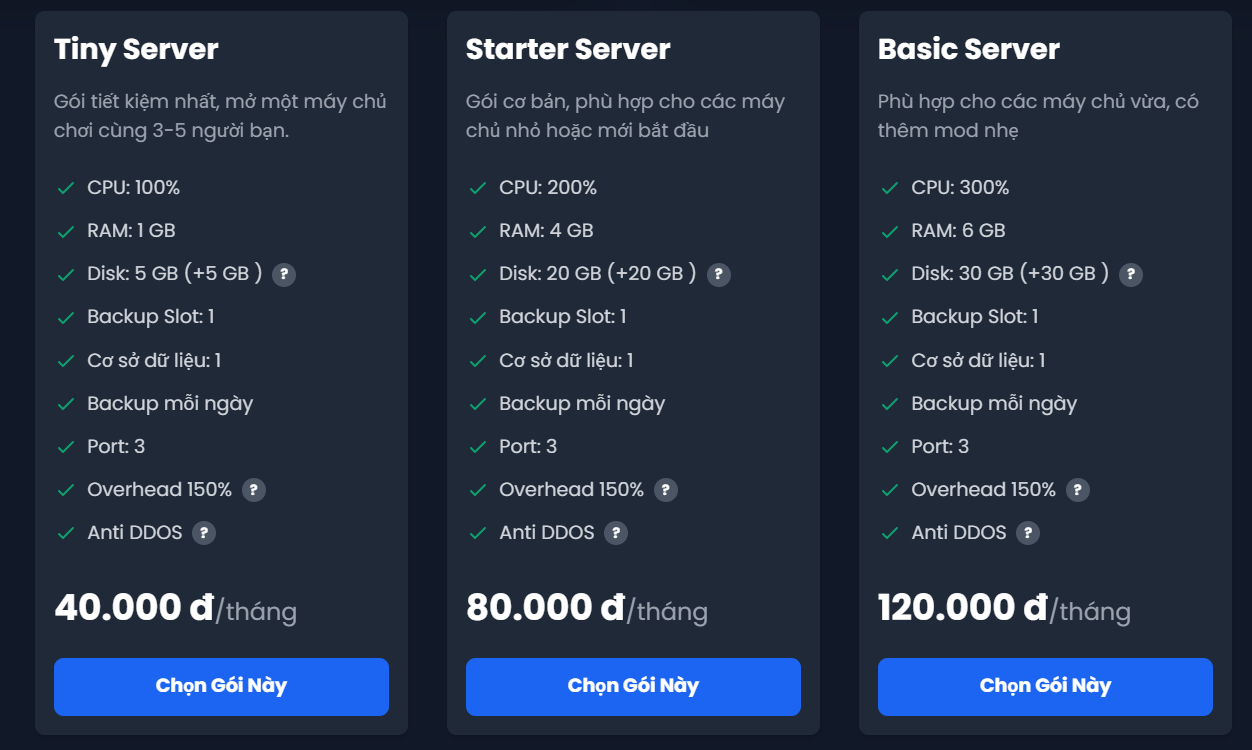
Task: Click help icon next to Starter Server Disk
Action: [718, 274]
